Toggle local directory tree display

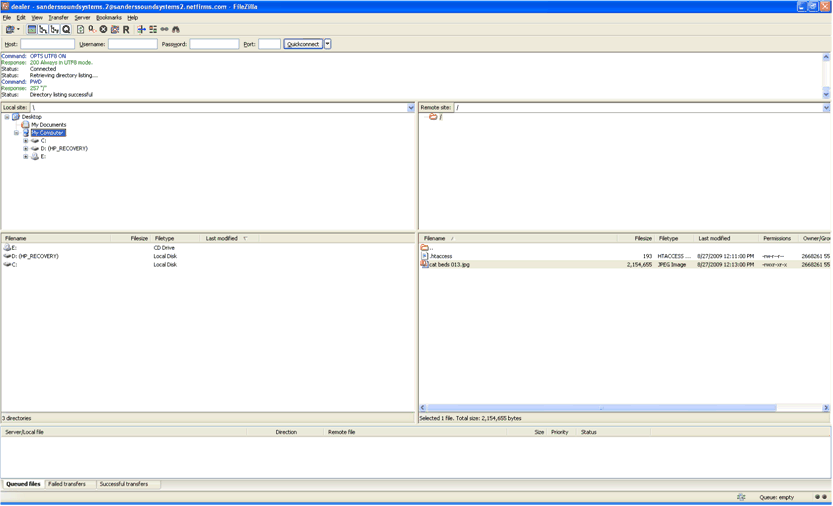pos(43,30)
